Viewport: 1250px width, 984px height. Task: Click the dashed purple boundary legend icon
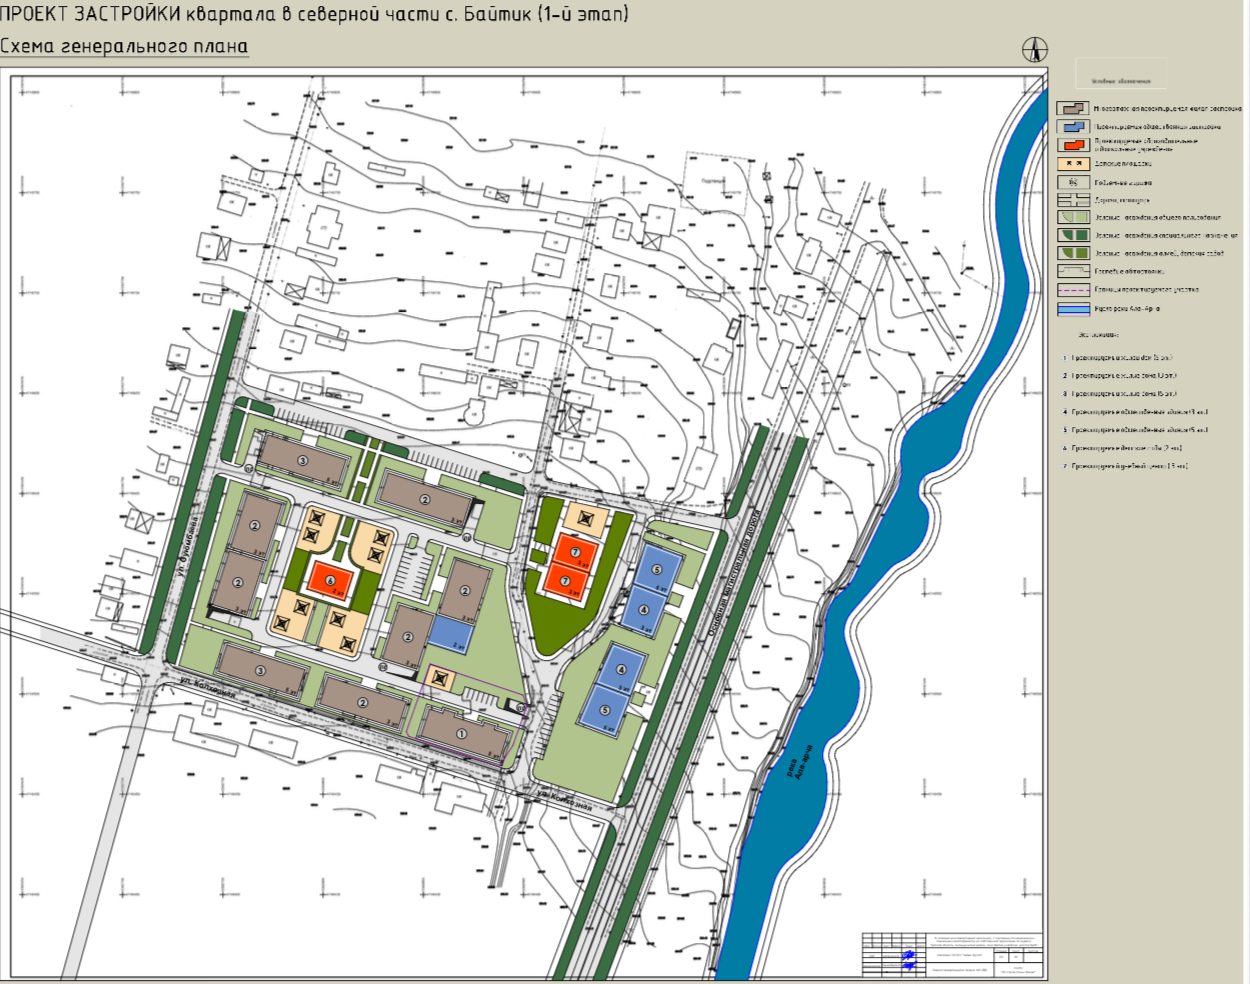click(1073, 290)
